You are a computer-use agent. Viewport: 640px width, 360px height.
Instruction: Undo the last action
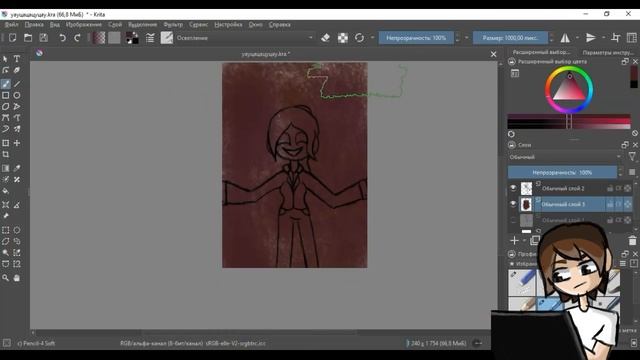coord(62,38)
